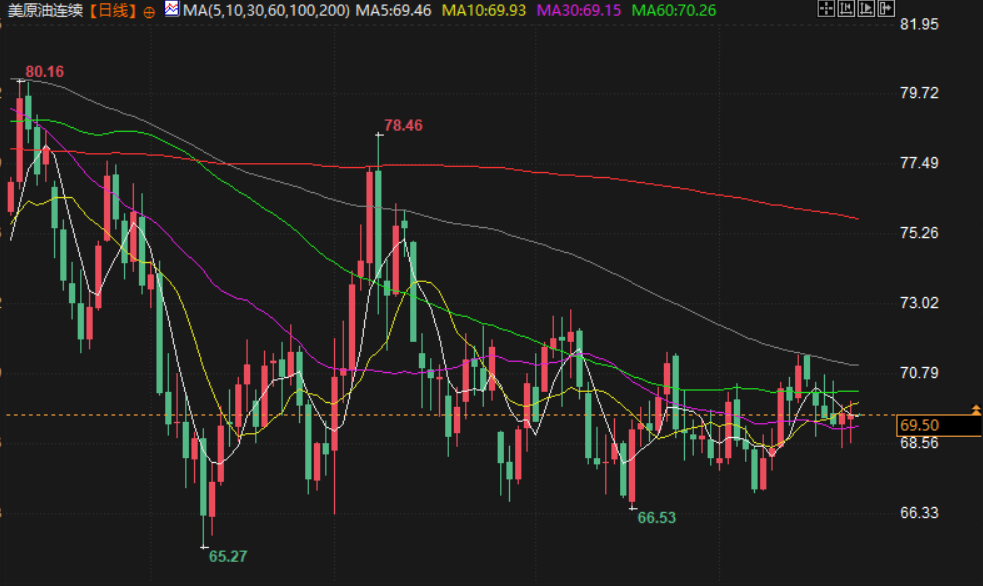Image resolution: width=983 pixels, height=586 pixels.
Task: Open the 日线 period selector
Action: (x=113, y=11)
